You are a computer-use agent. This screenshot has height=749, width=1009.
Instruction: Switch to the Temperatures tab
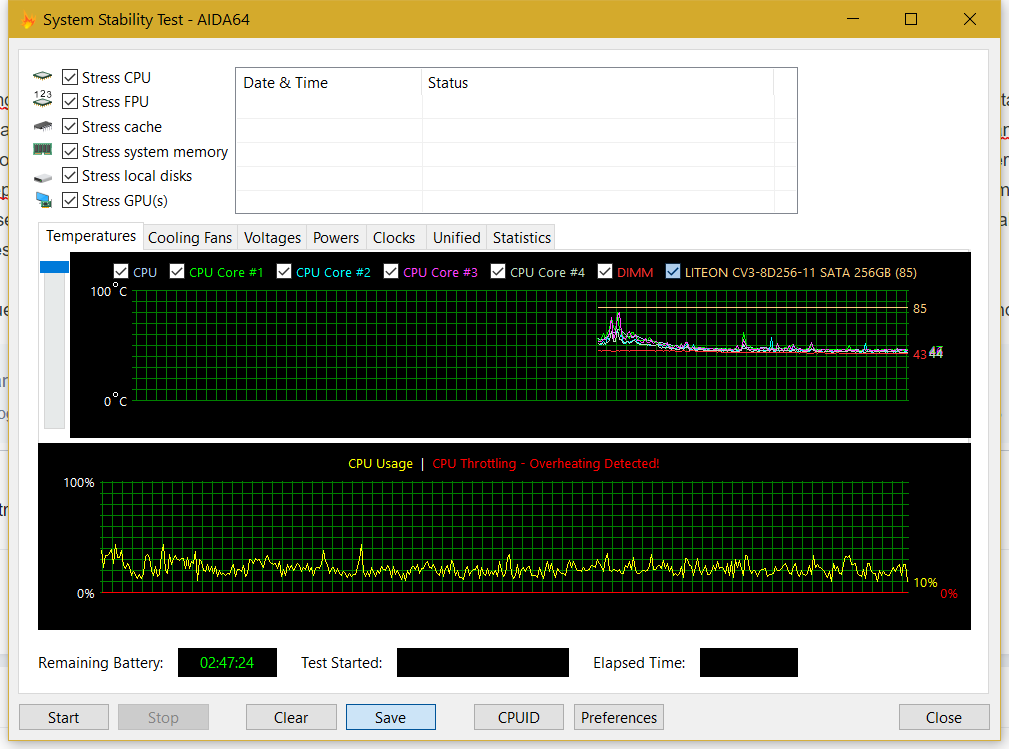pos(91,236)
